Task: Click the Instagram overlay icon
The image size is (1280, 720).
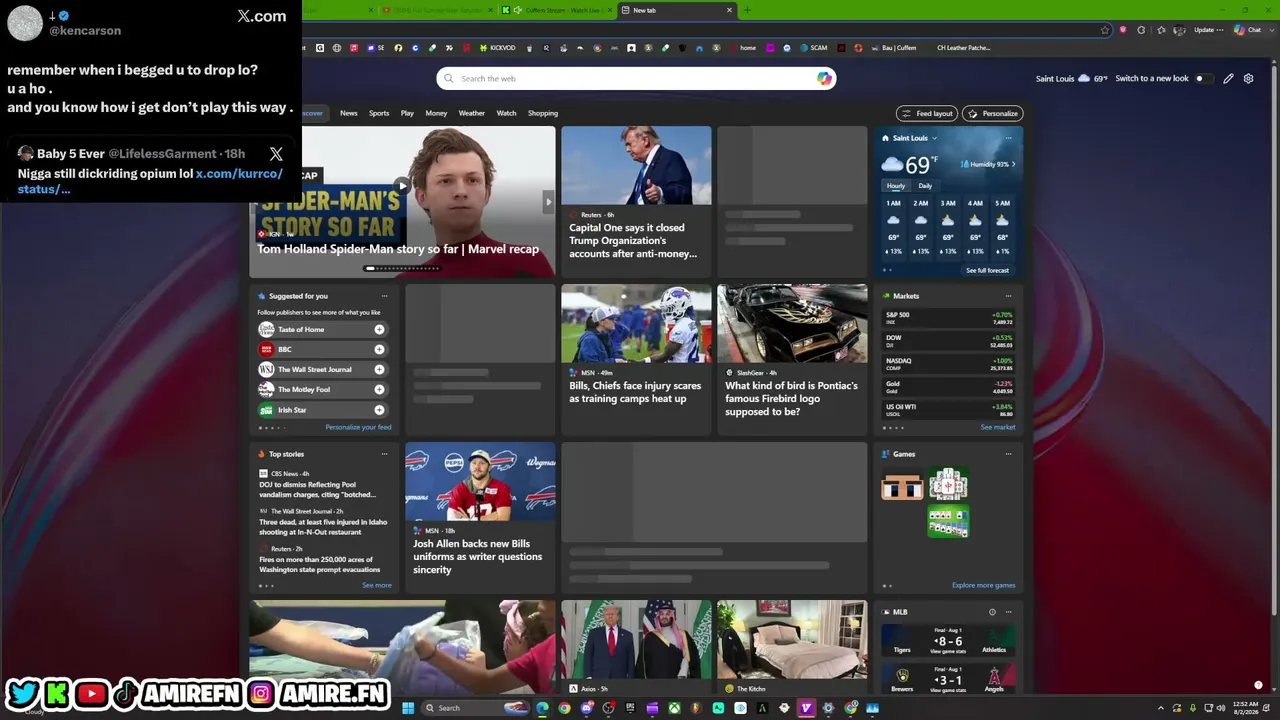Action: coord(261,693)
